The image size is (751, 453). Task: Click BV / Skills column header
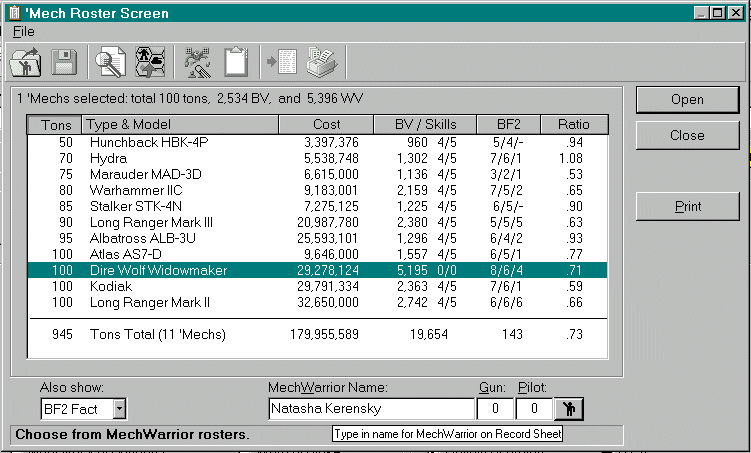pos(425,125)
